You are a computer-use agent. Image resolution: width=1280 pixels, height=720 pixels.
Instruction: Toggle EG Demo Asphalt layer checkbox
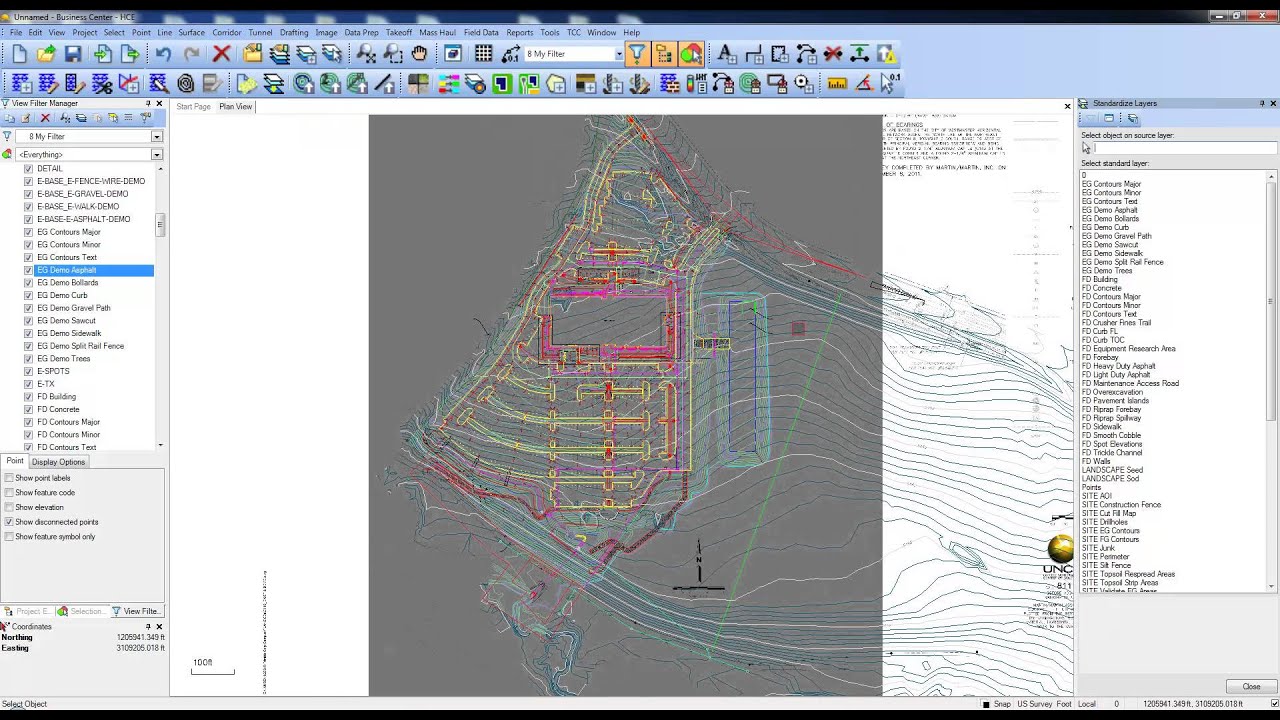[28, 270]
